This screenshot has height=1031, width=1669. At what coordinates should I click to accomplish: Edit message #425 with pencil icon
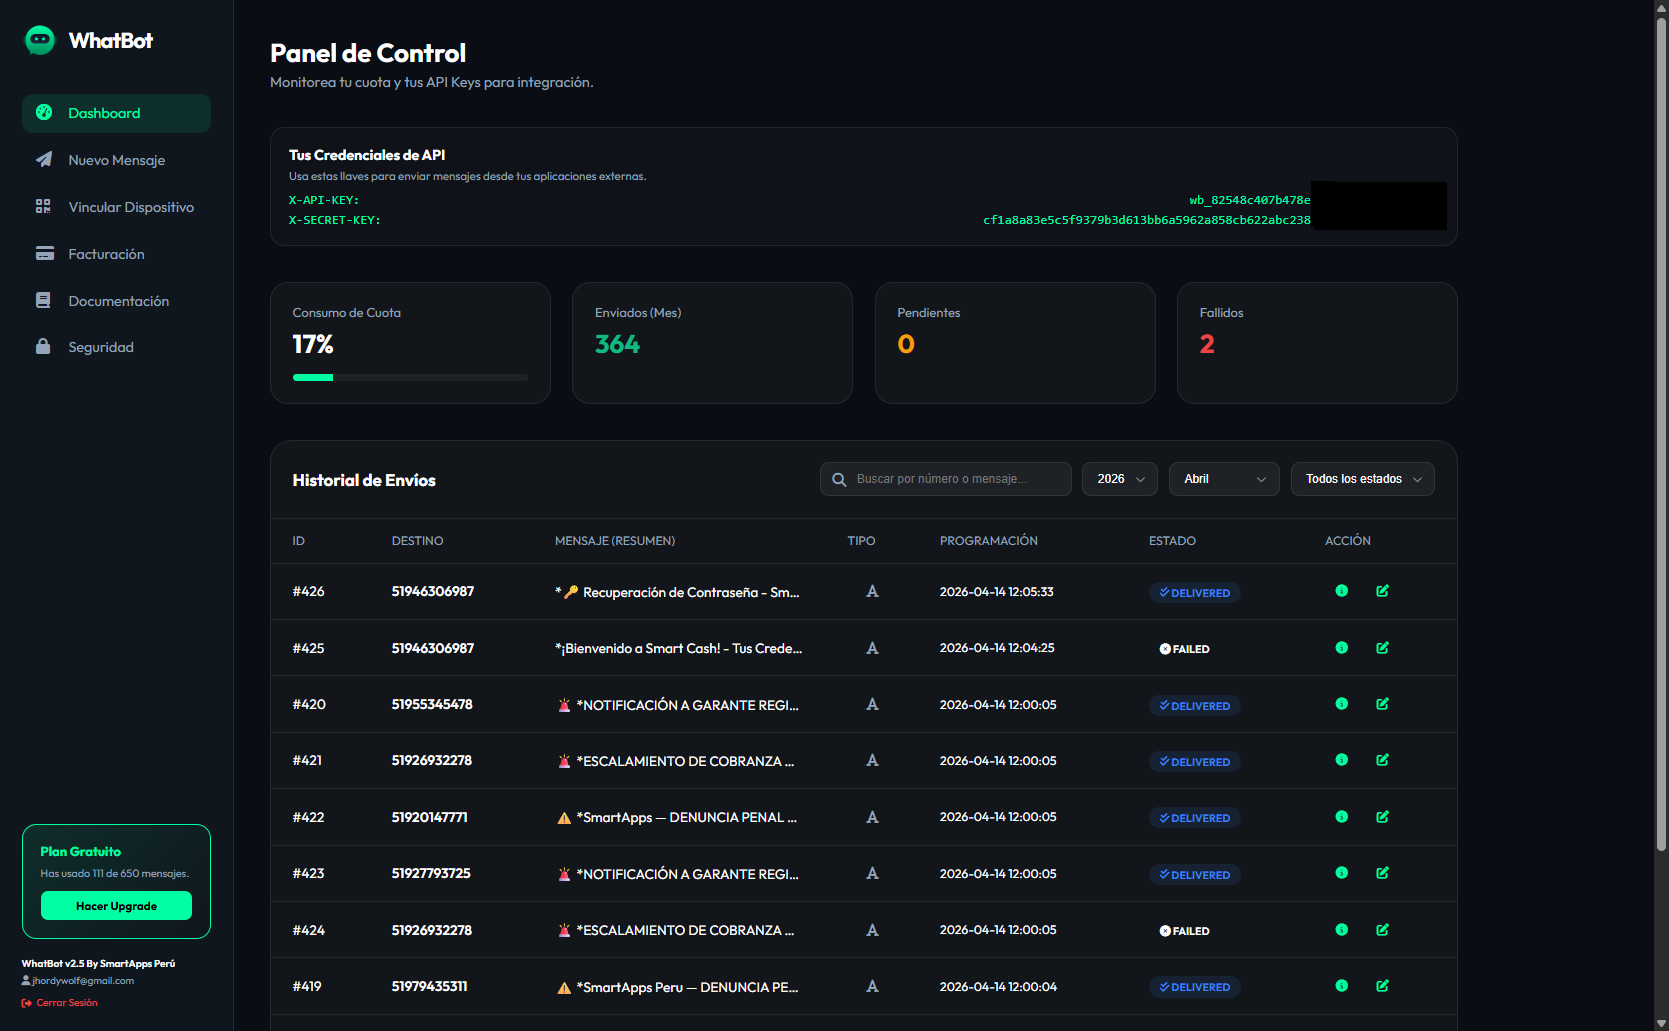[1382, 648]
